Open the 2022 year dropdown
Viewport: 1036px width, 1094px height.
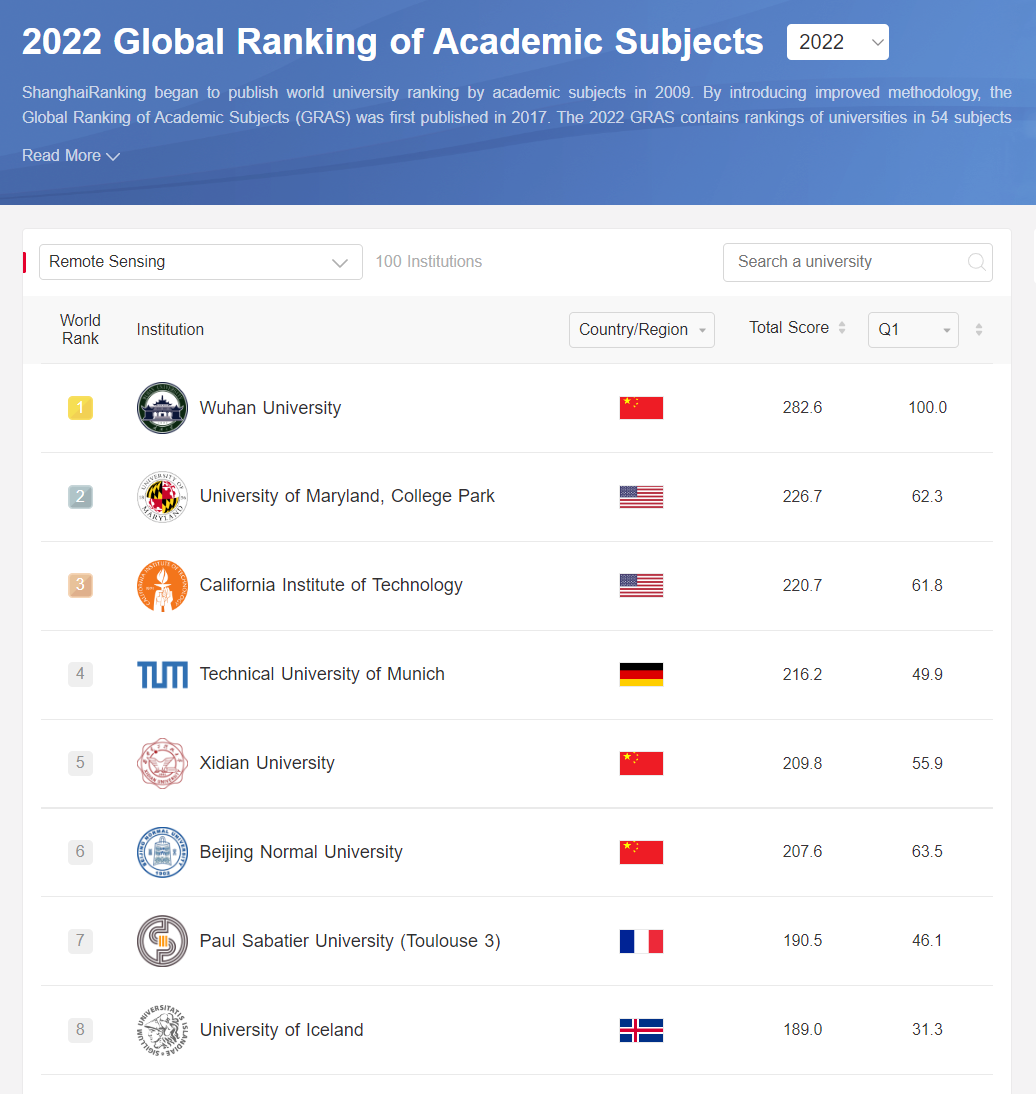pos(837,42)
